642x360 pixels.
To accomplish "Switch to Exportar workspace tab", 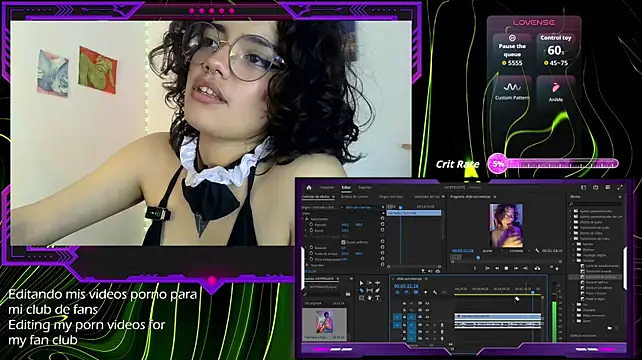I will [364, 188].
